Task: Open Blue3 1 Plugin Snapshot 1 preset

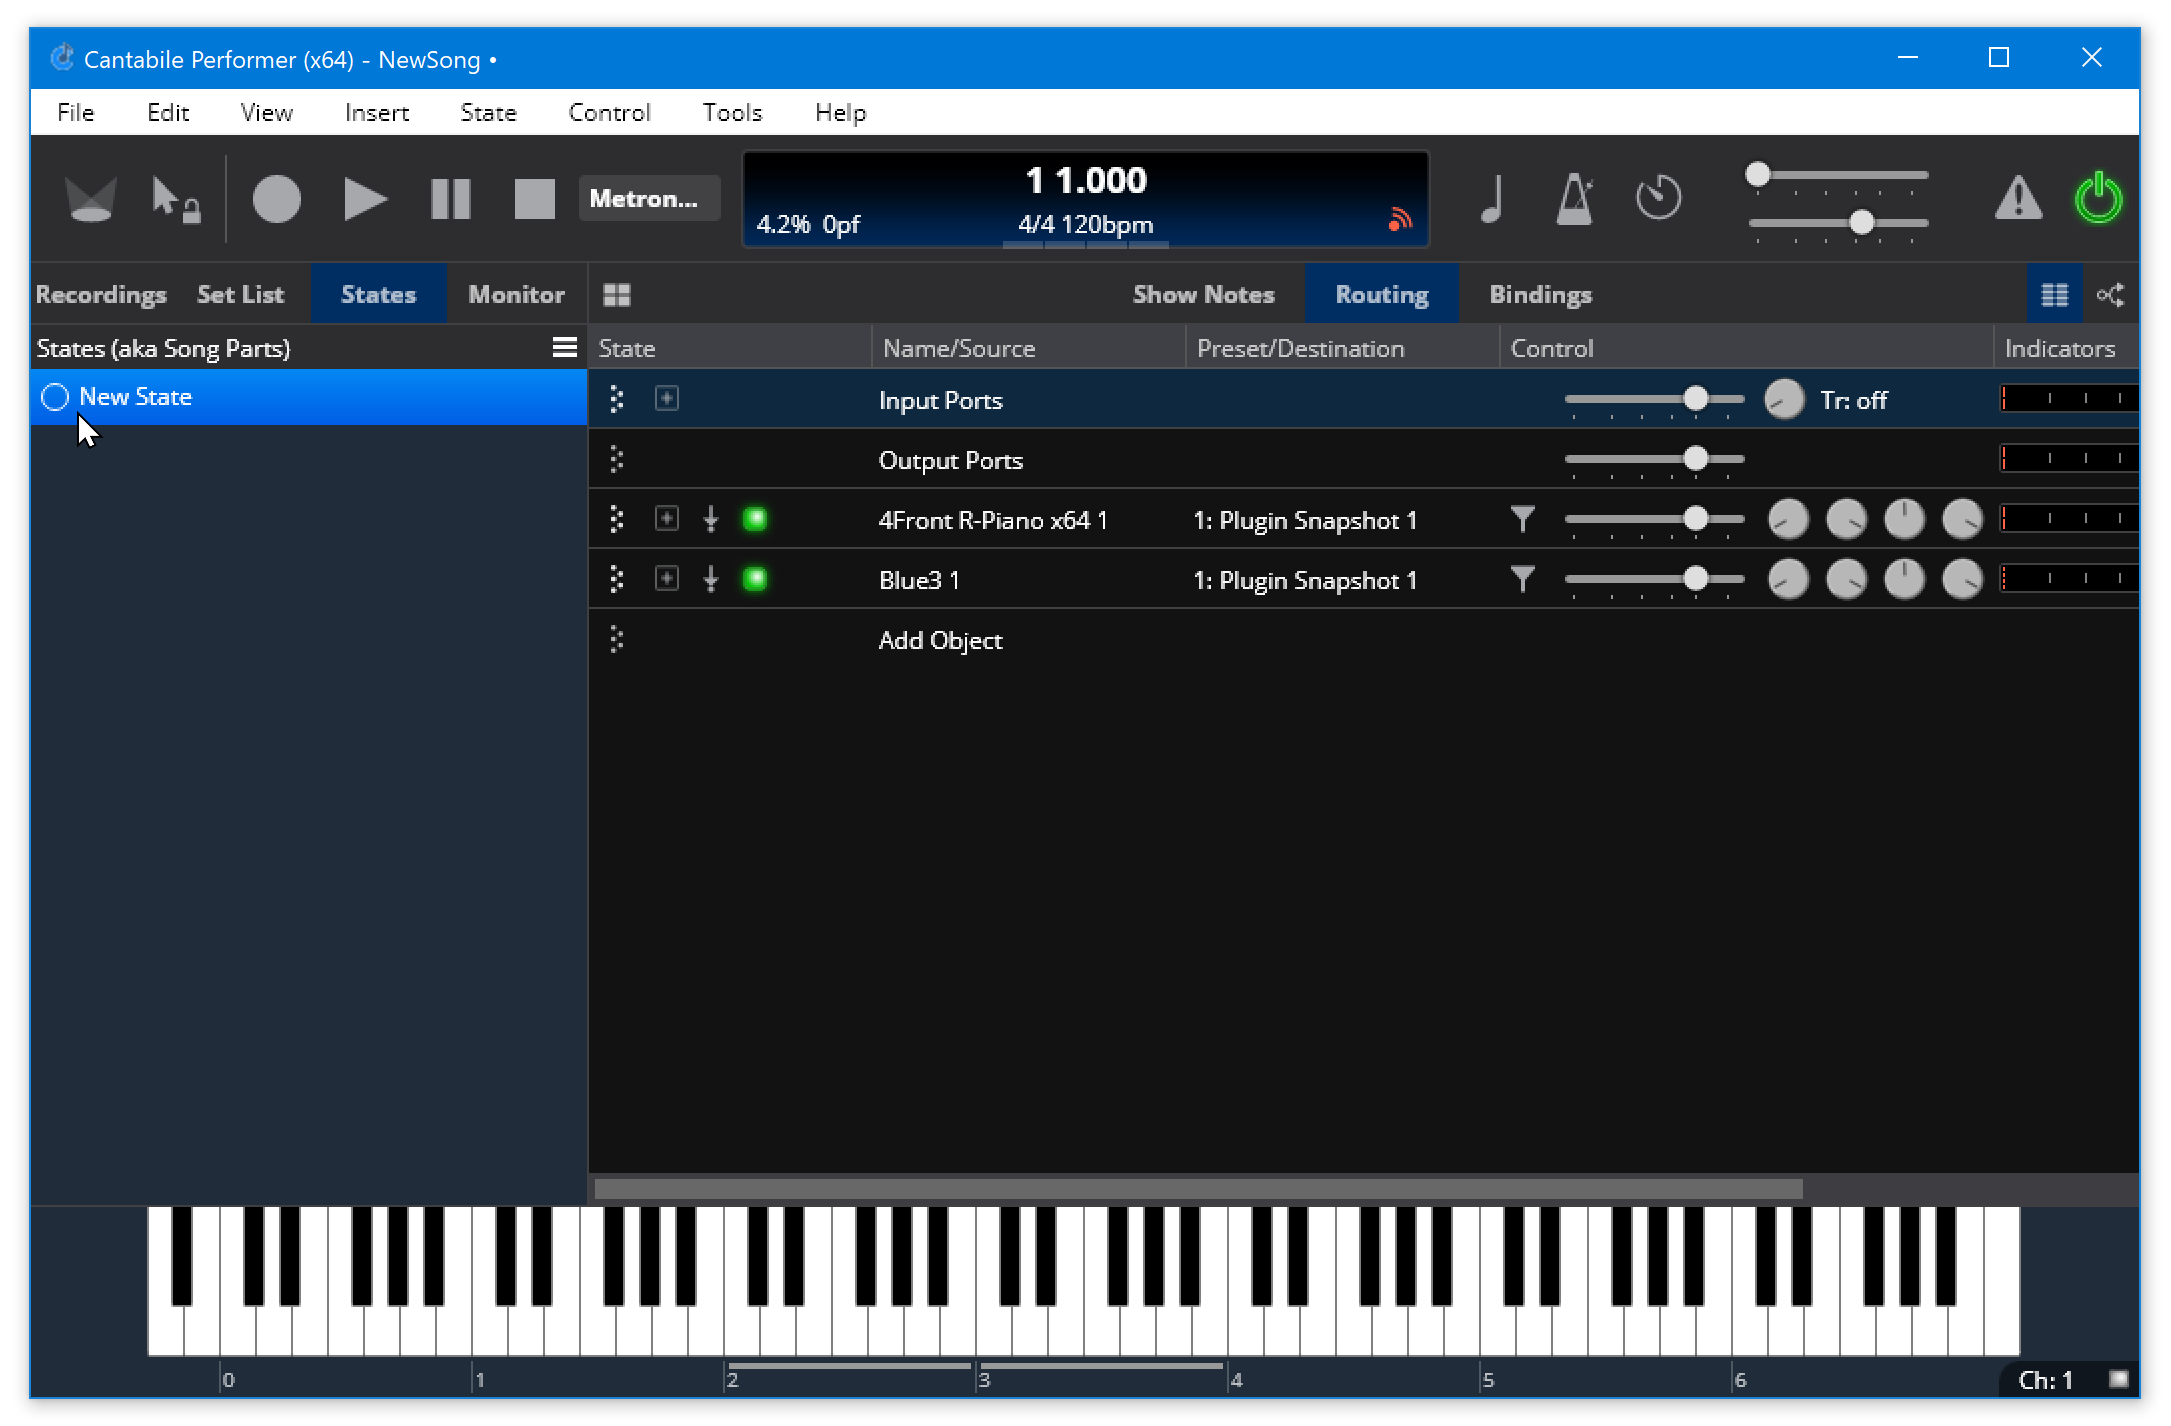Action: [1305, 580]
